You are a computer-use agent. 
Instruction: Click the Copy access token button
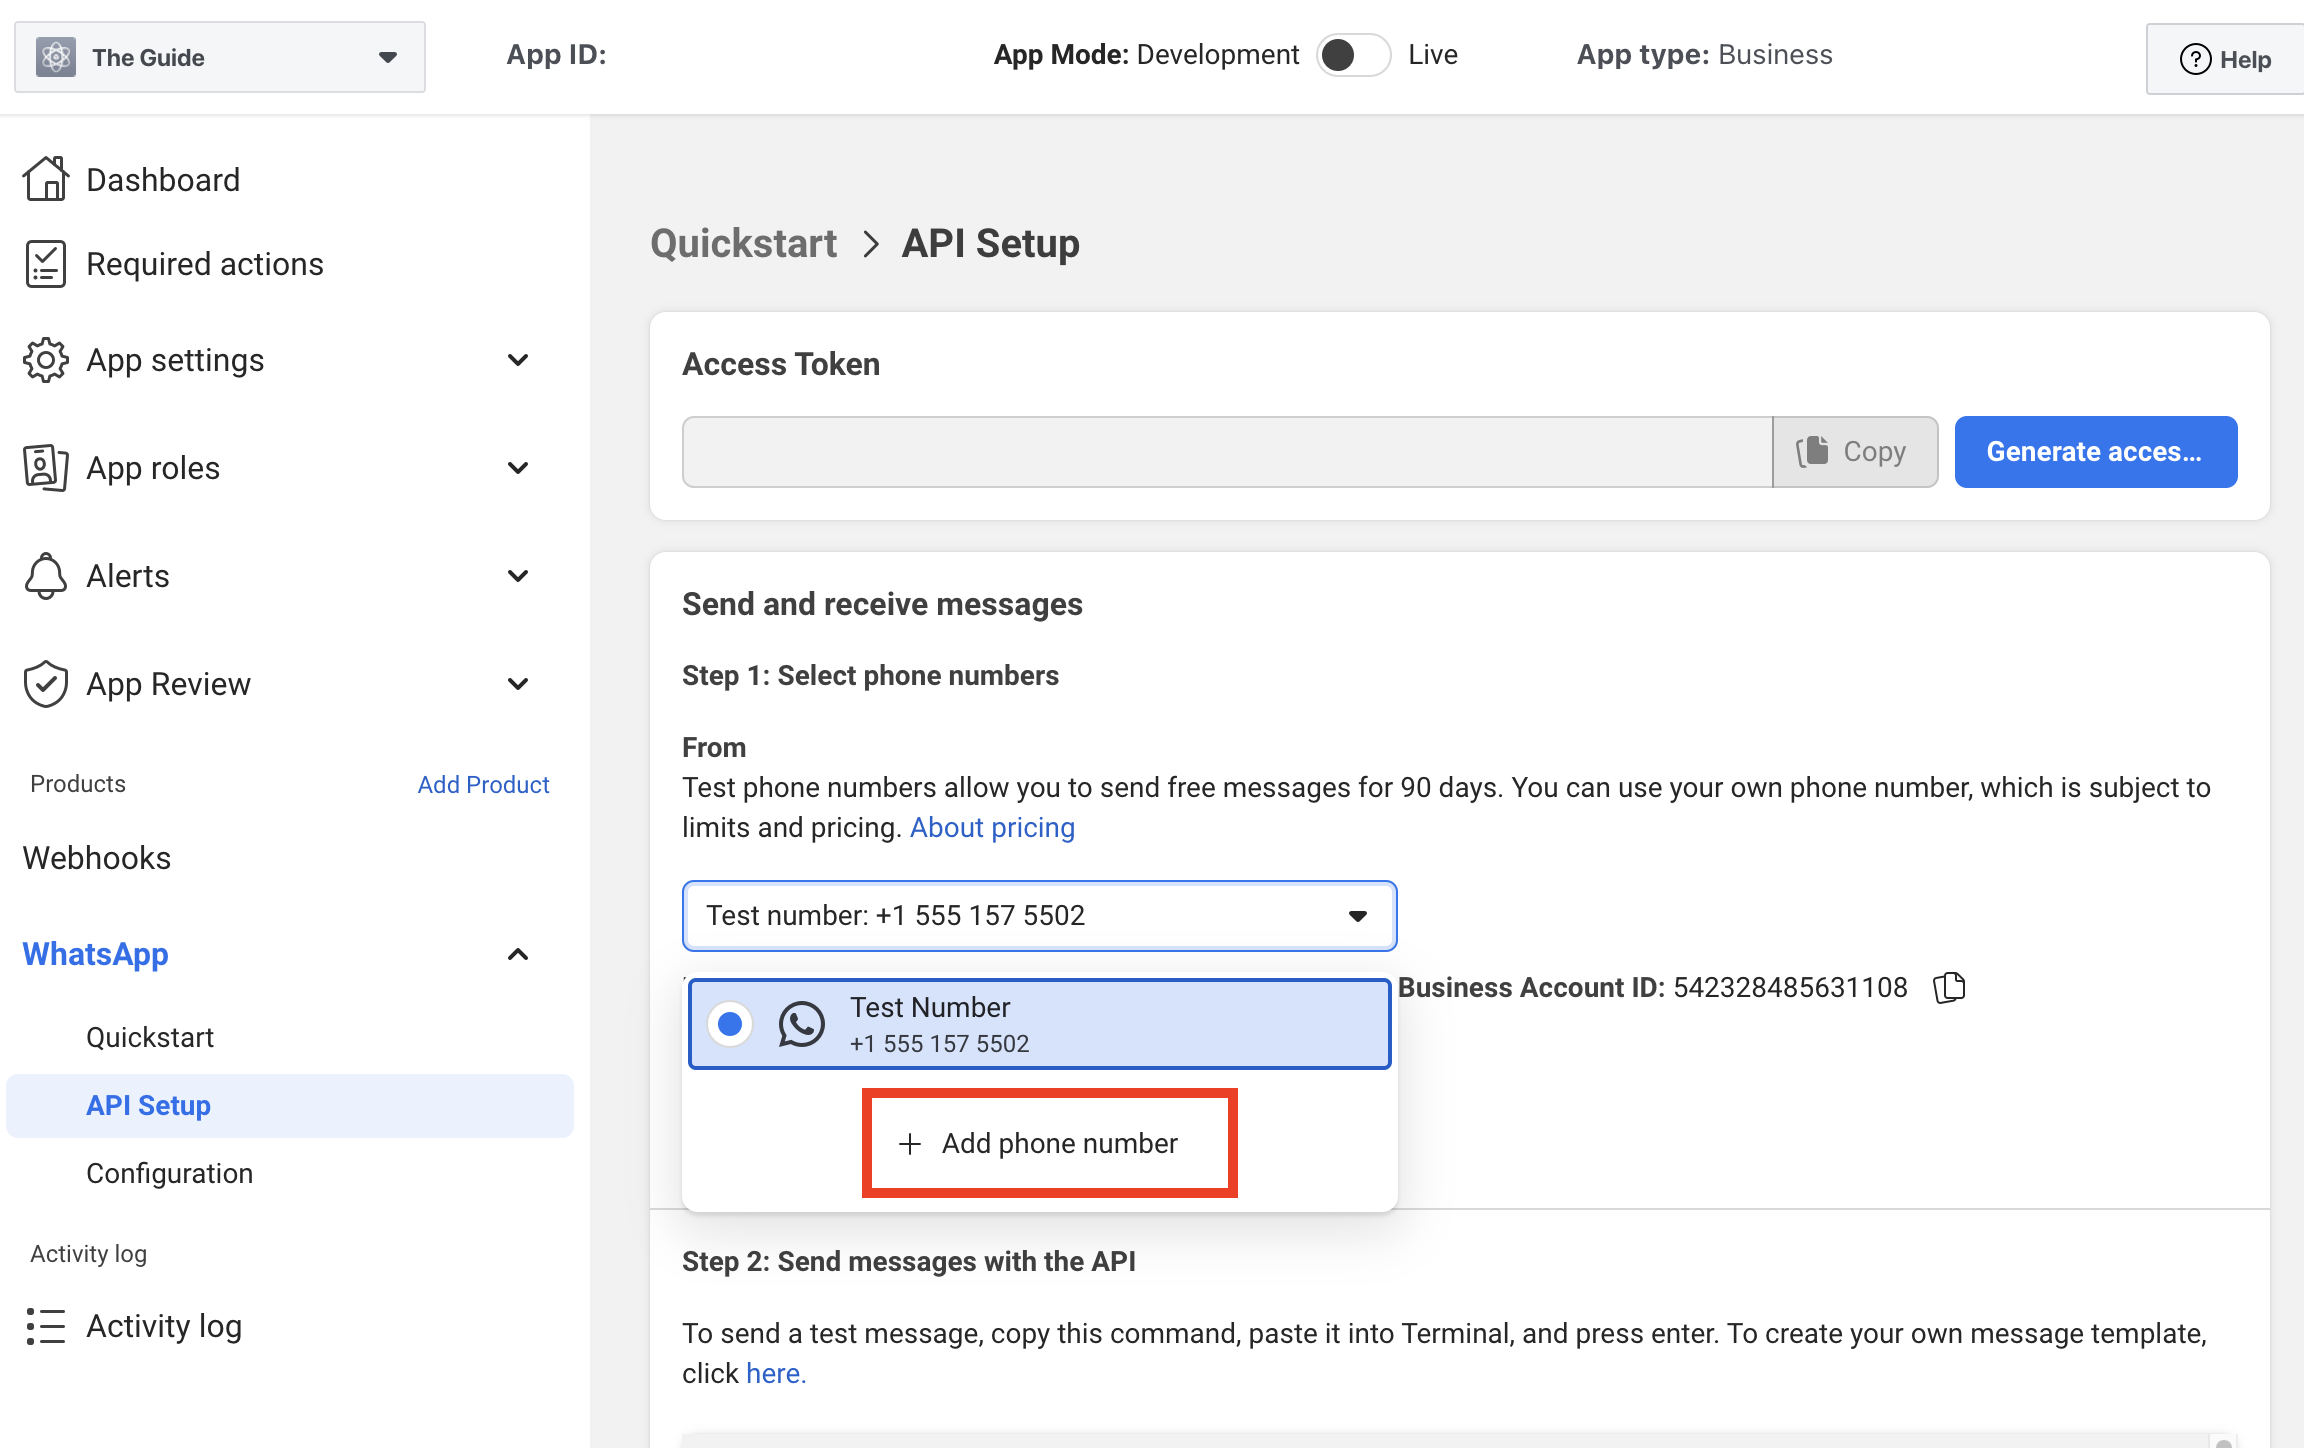(x=1855, y=452)
